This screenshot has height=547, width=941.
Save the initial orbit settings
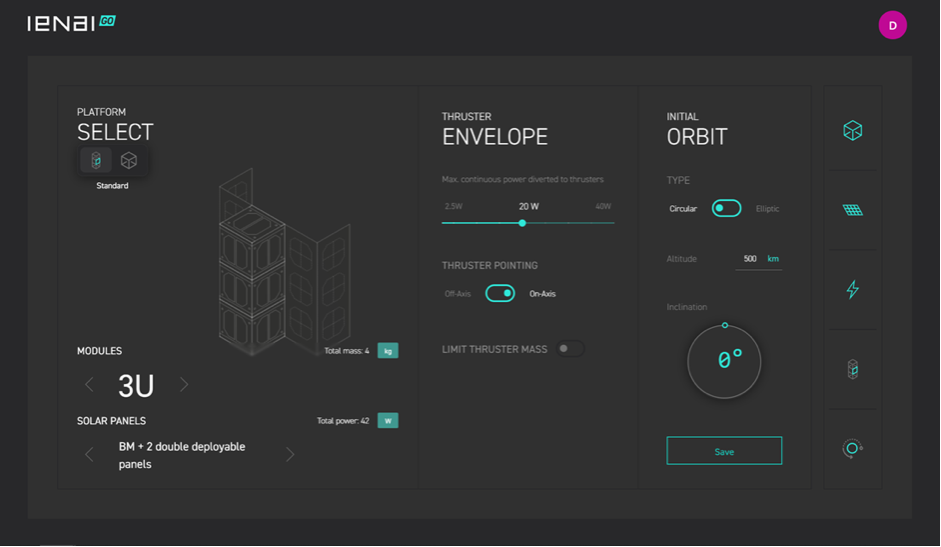tap(724, 451)
